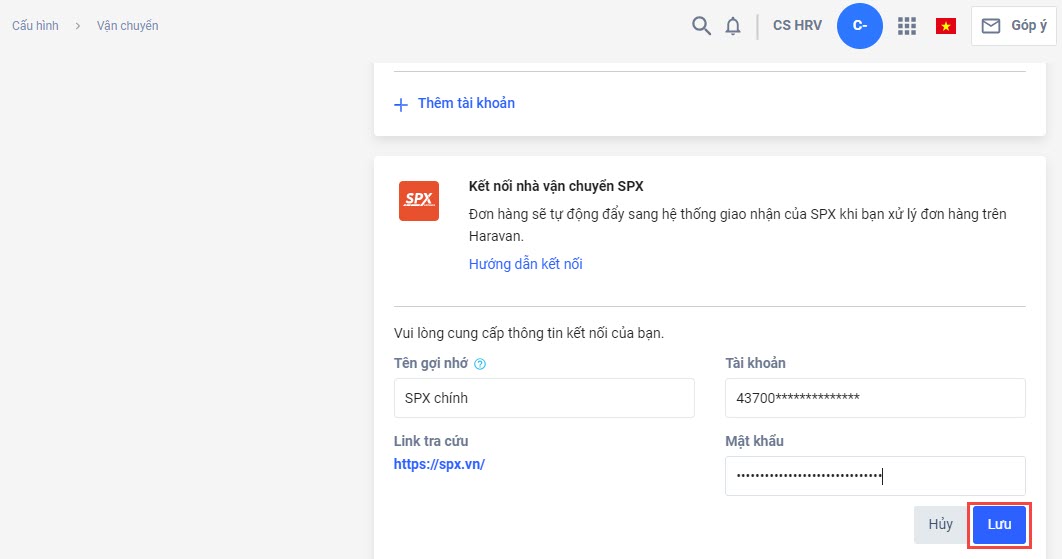1062x559 pixels.
Task: Click the help icon beside Tên gợi nhớ
Action: coord(480,364)
